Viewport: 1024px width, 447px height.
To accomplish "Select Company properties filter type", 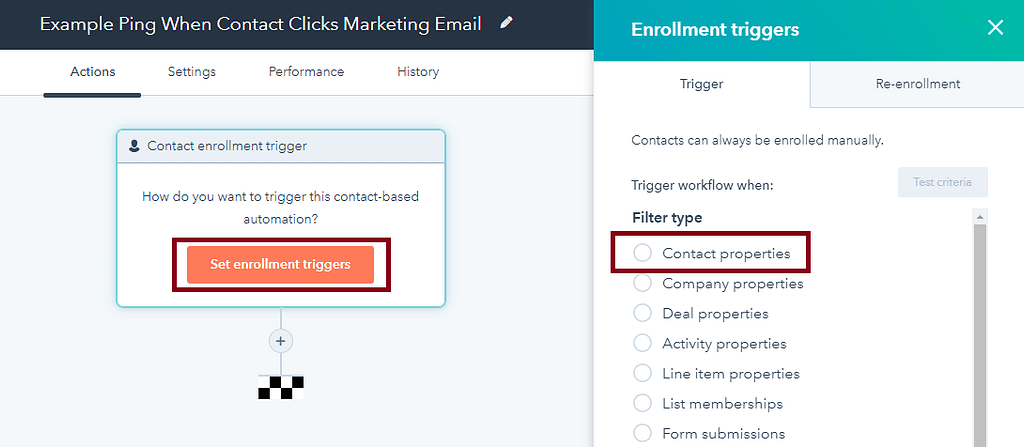I will click(x=718, y=284).
